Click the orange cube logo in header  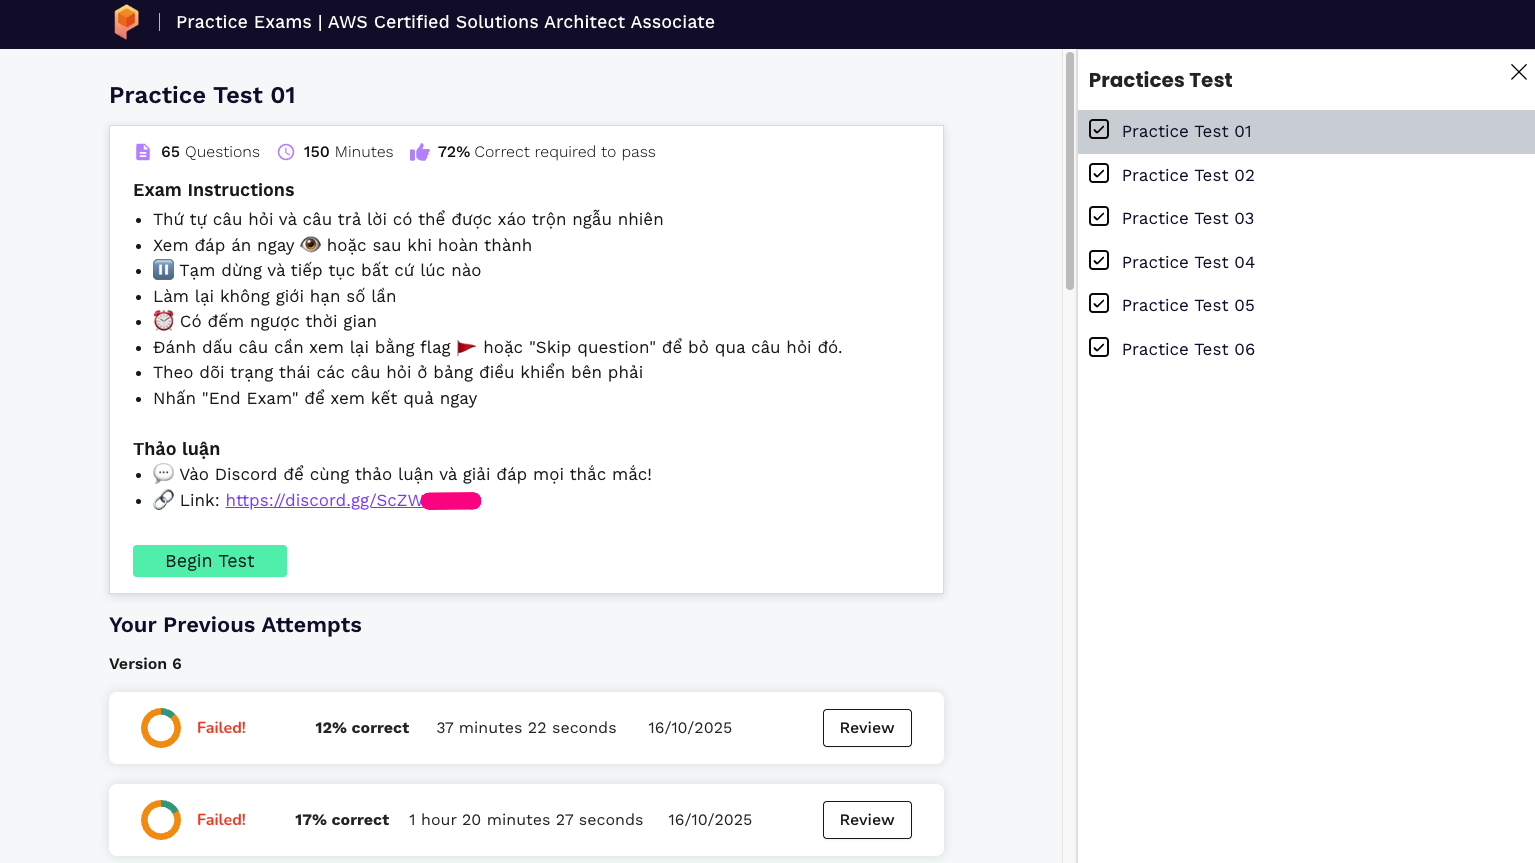click(x=126, y=21)
